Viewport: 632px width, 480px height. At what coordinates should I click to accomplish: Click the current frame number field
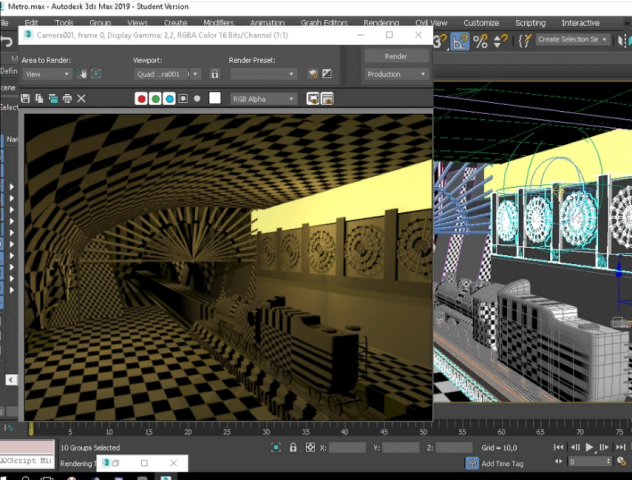coord(588,462)
